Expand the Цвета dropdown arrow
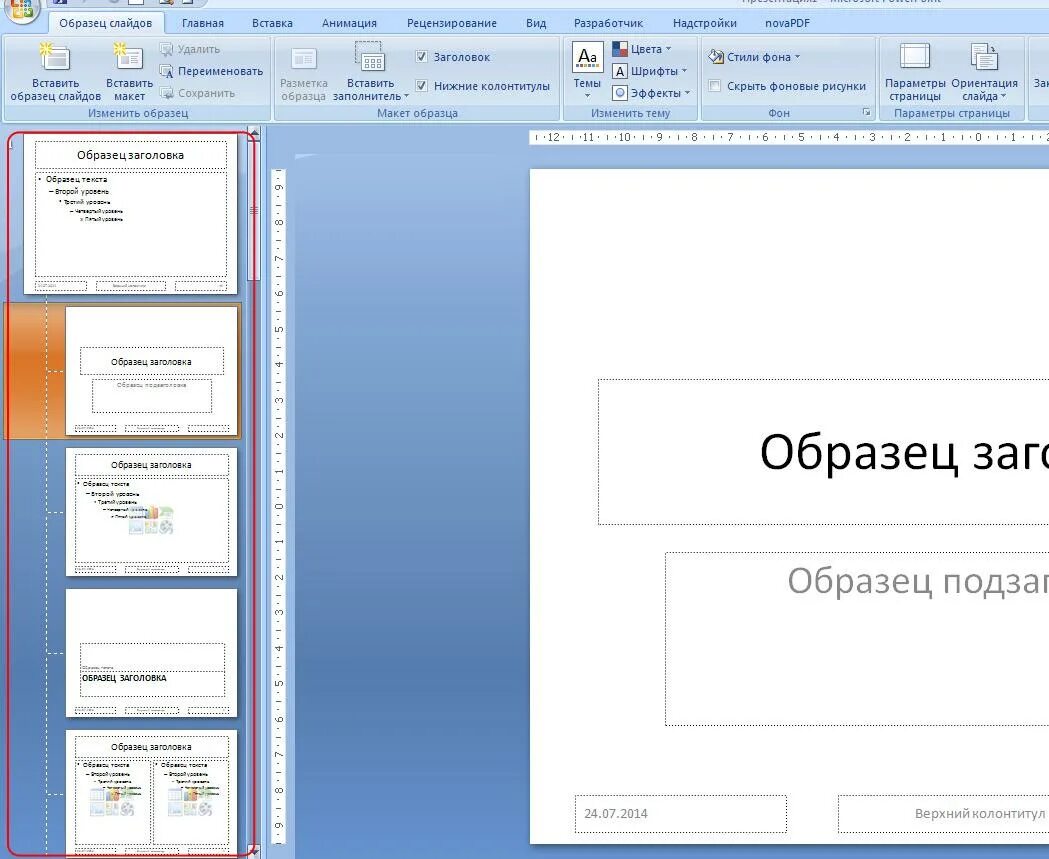Viewport: 1049px width, 859px height. pos(668,49)
